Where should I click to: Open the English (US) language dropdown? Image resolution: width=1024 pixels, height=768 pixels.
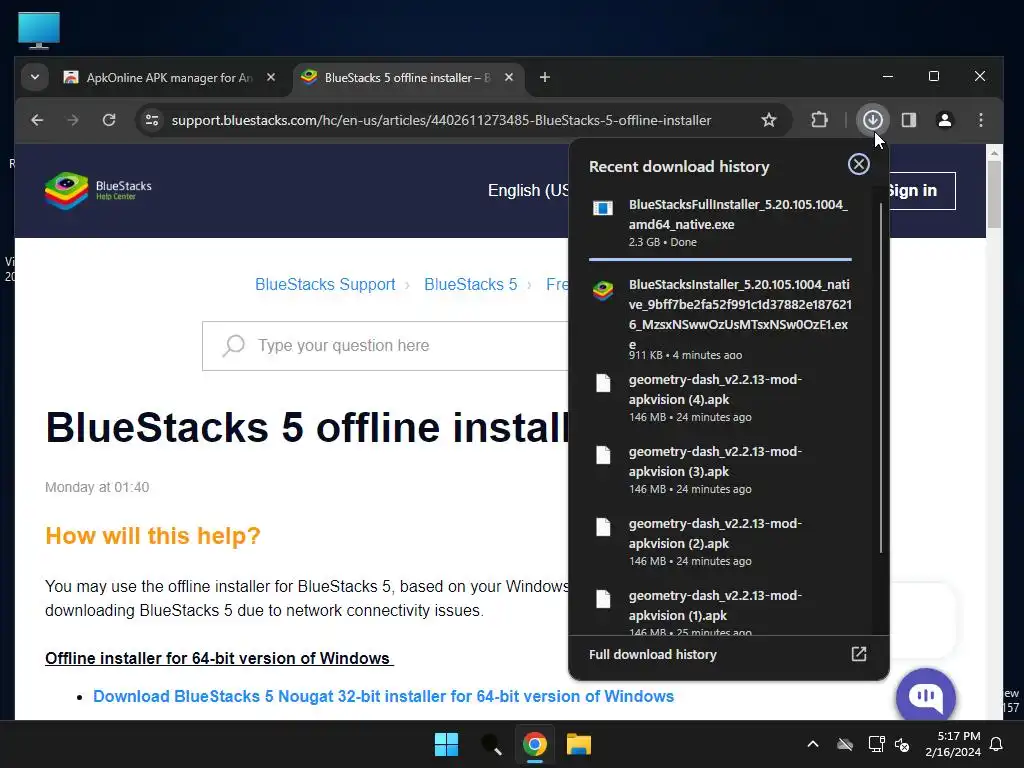tap(528, 191)
